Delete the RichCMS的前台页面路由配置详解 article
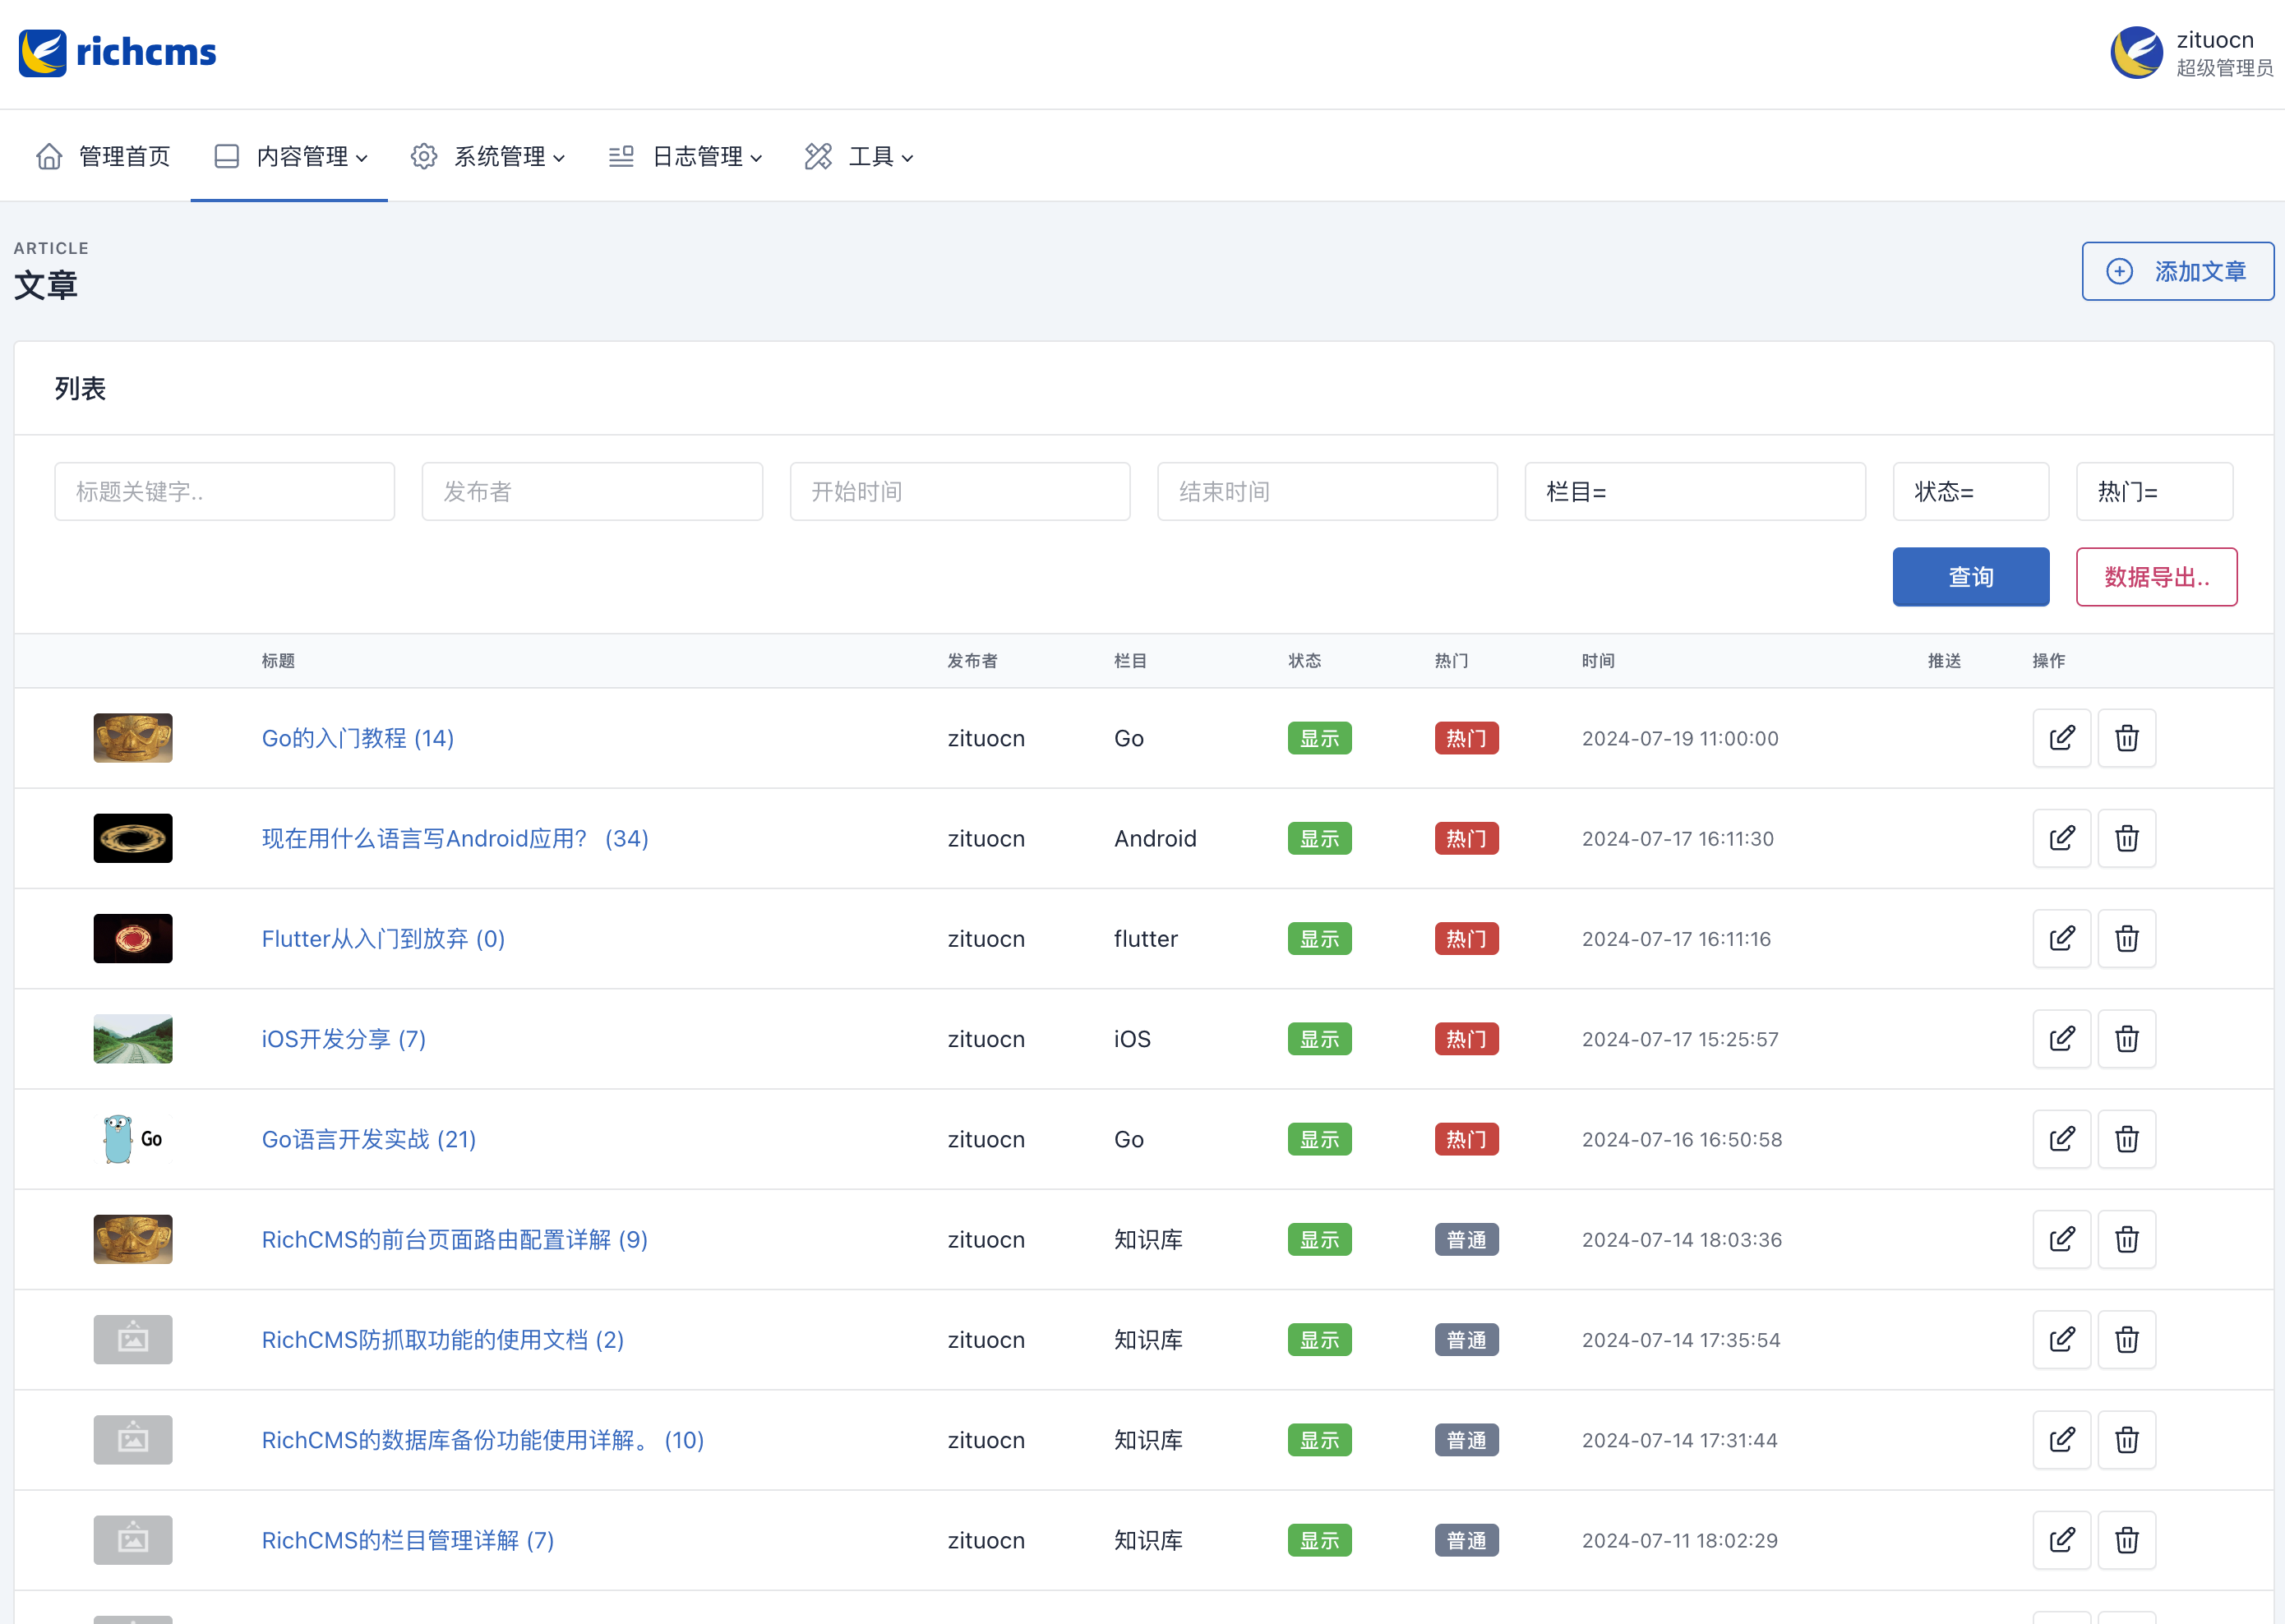The image size is (2285, 1624). pos(2126,1239)
